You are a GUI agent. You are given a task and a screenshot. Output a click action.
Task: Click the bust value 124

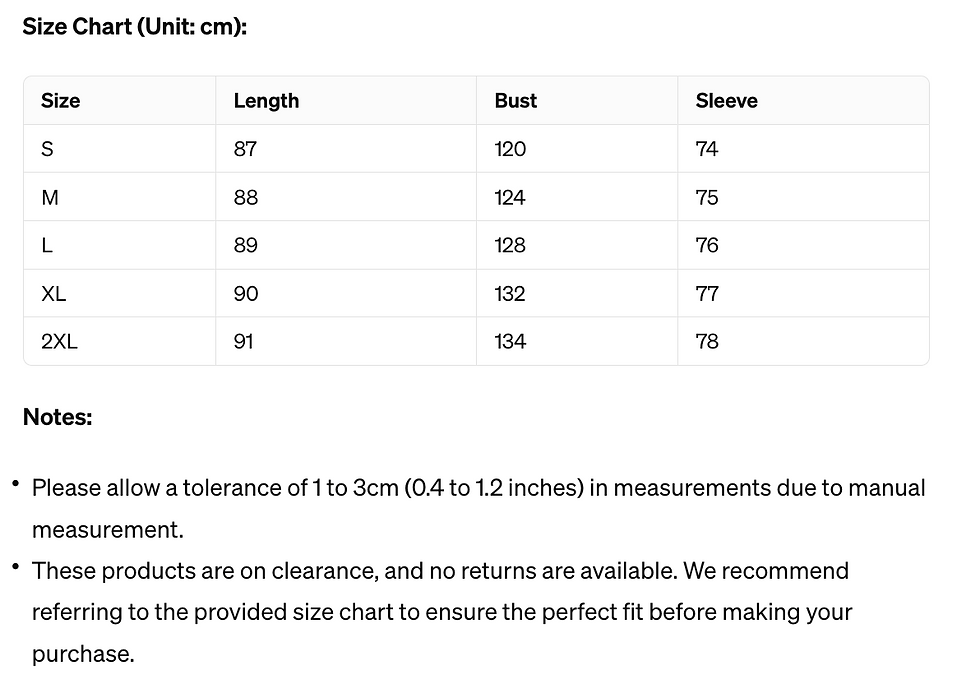tap(510, 198)
